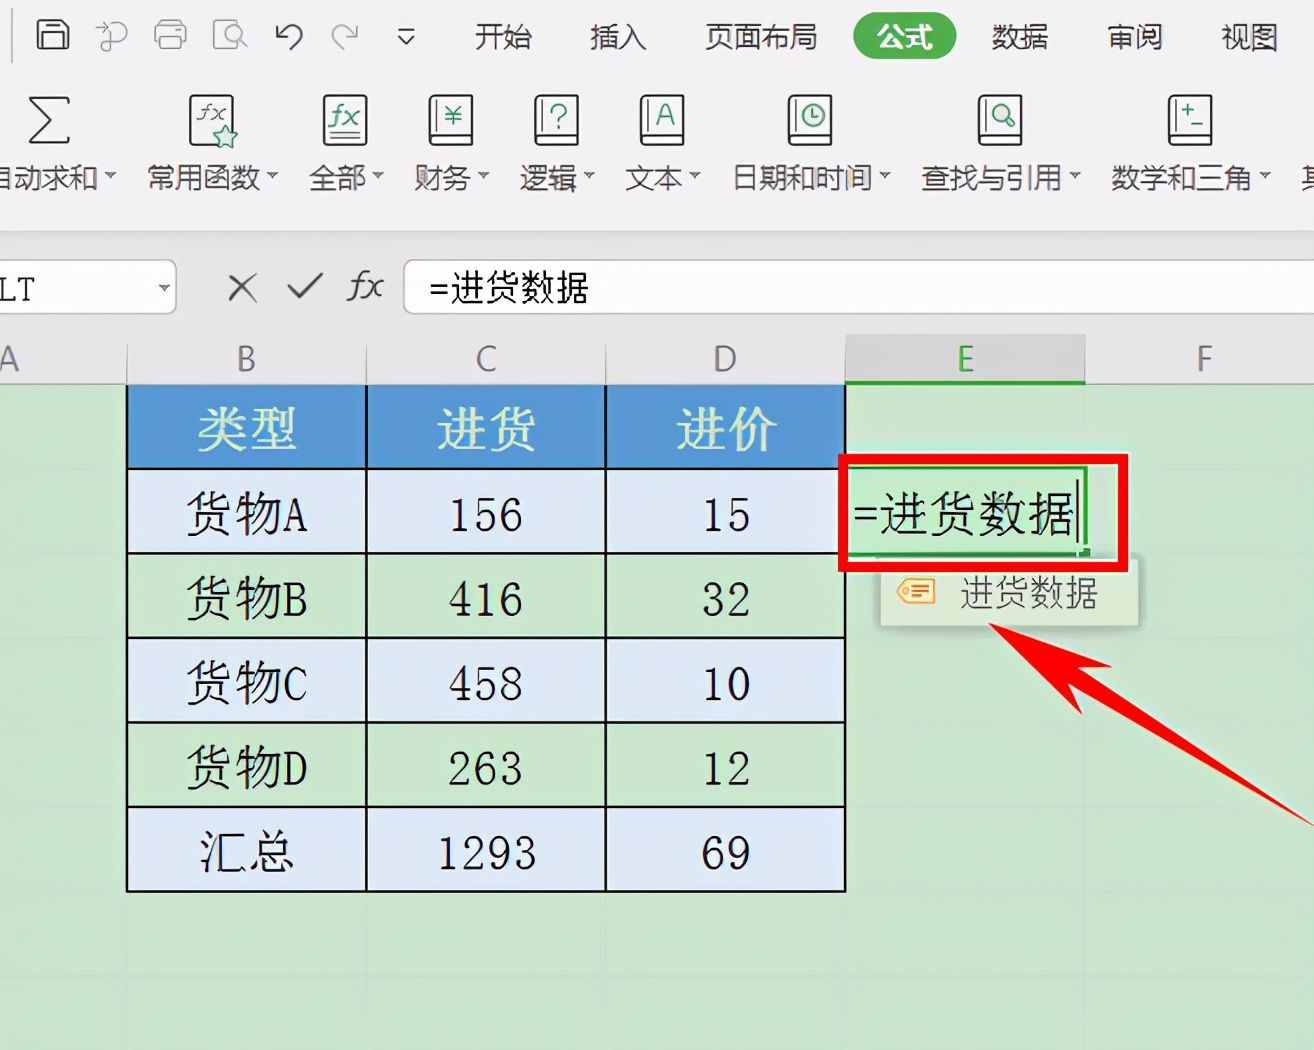The image size is (1314, 1050).
Task: Expand the 文本 dropdown arrow
Action: (x=694, y=177)
